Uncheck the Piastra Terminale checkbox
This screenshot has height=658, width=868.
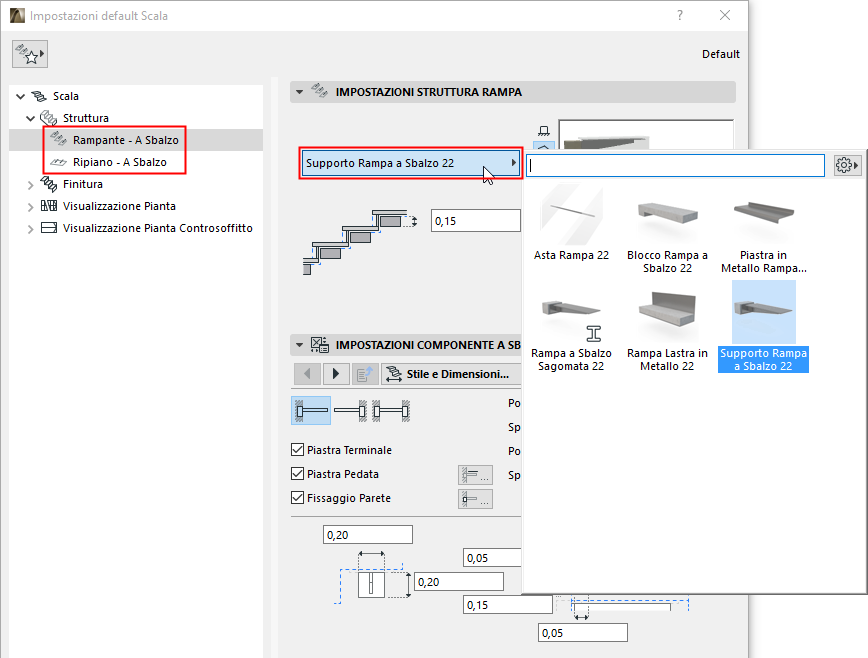[297, 450]
